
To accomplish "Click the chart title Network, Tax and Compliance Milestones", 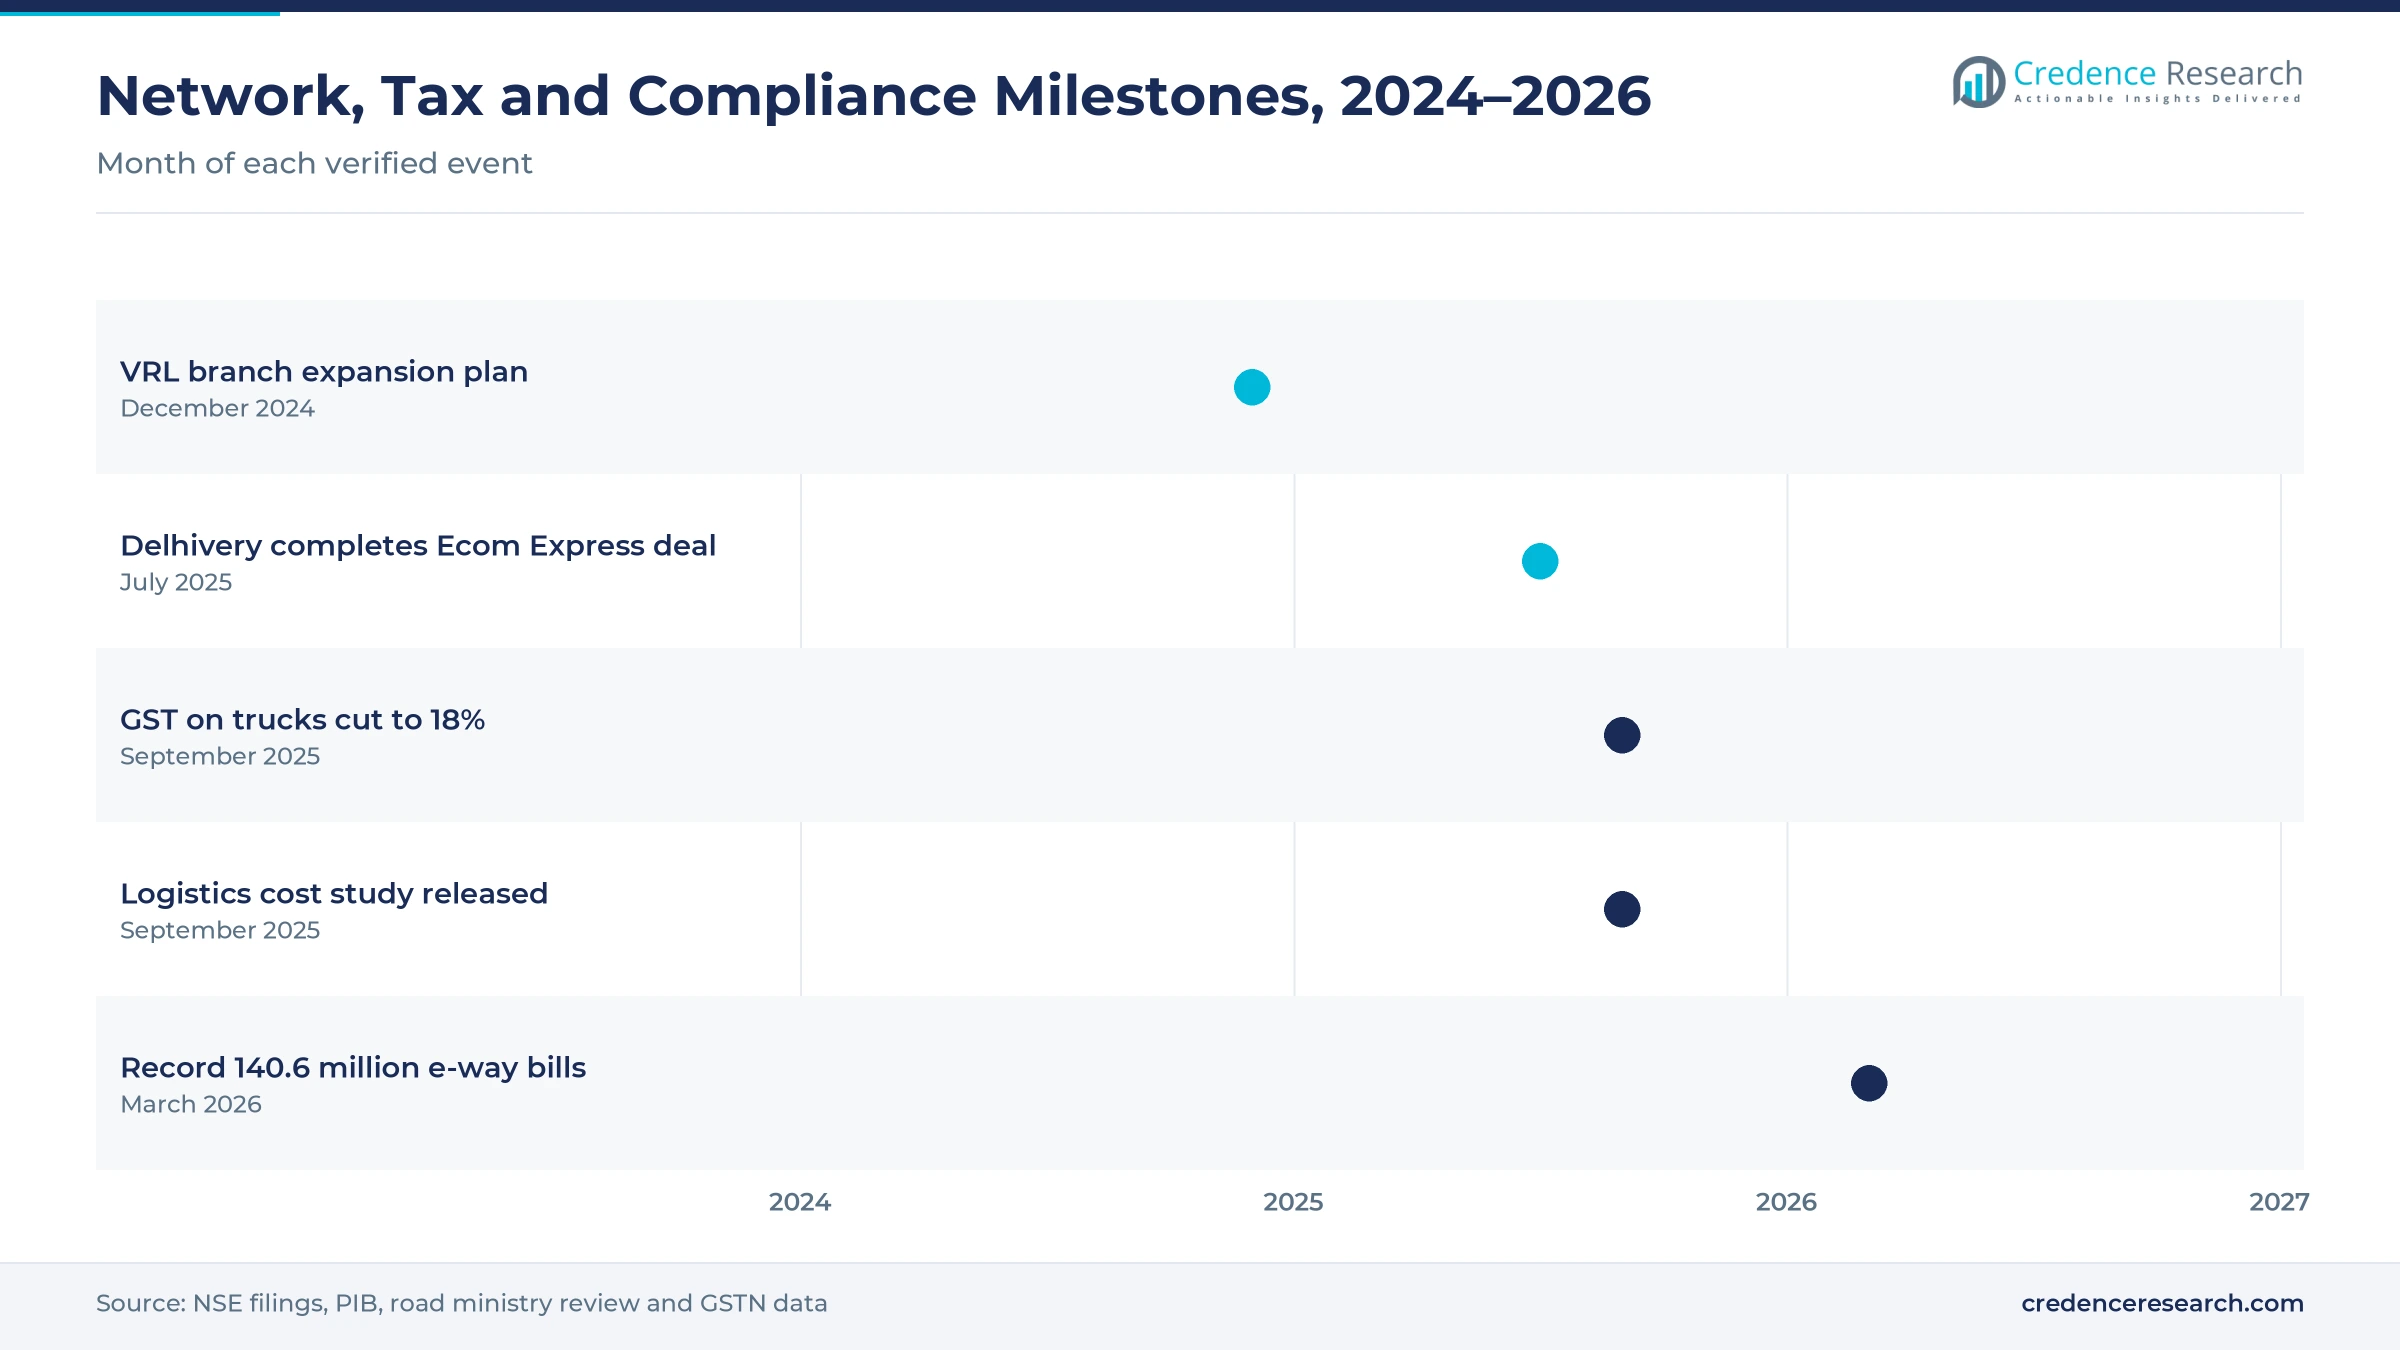I will pos(874,96).
